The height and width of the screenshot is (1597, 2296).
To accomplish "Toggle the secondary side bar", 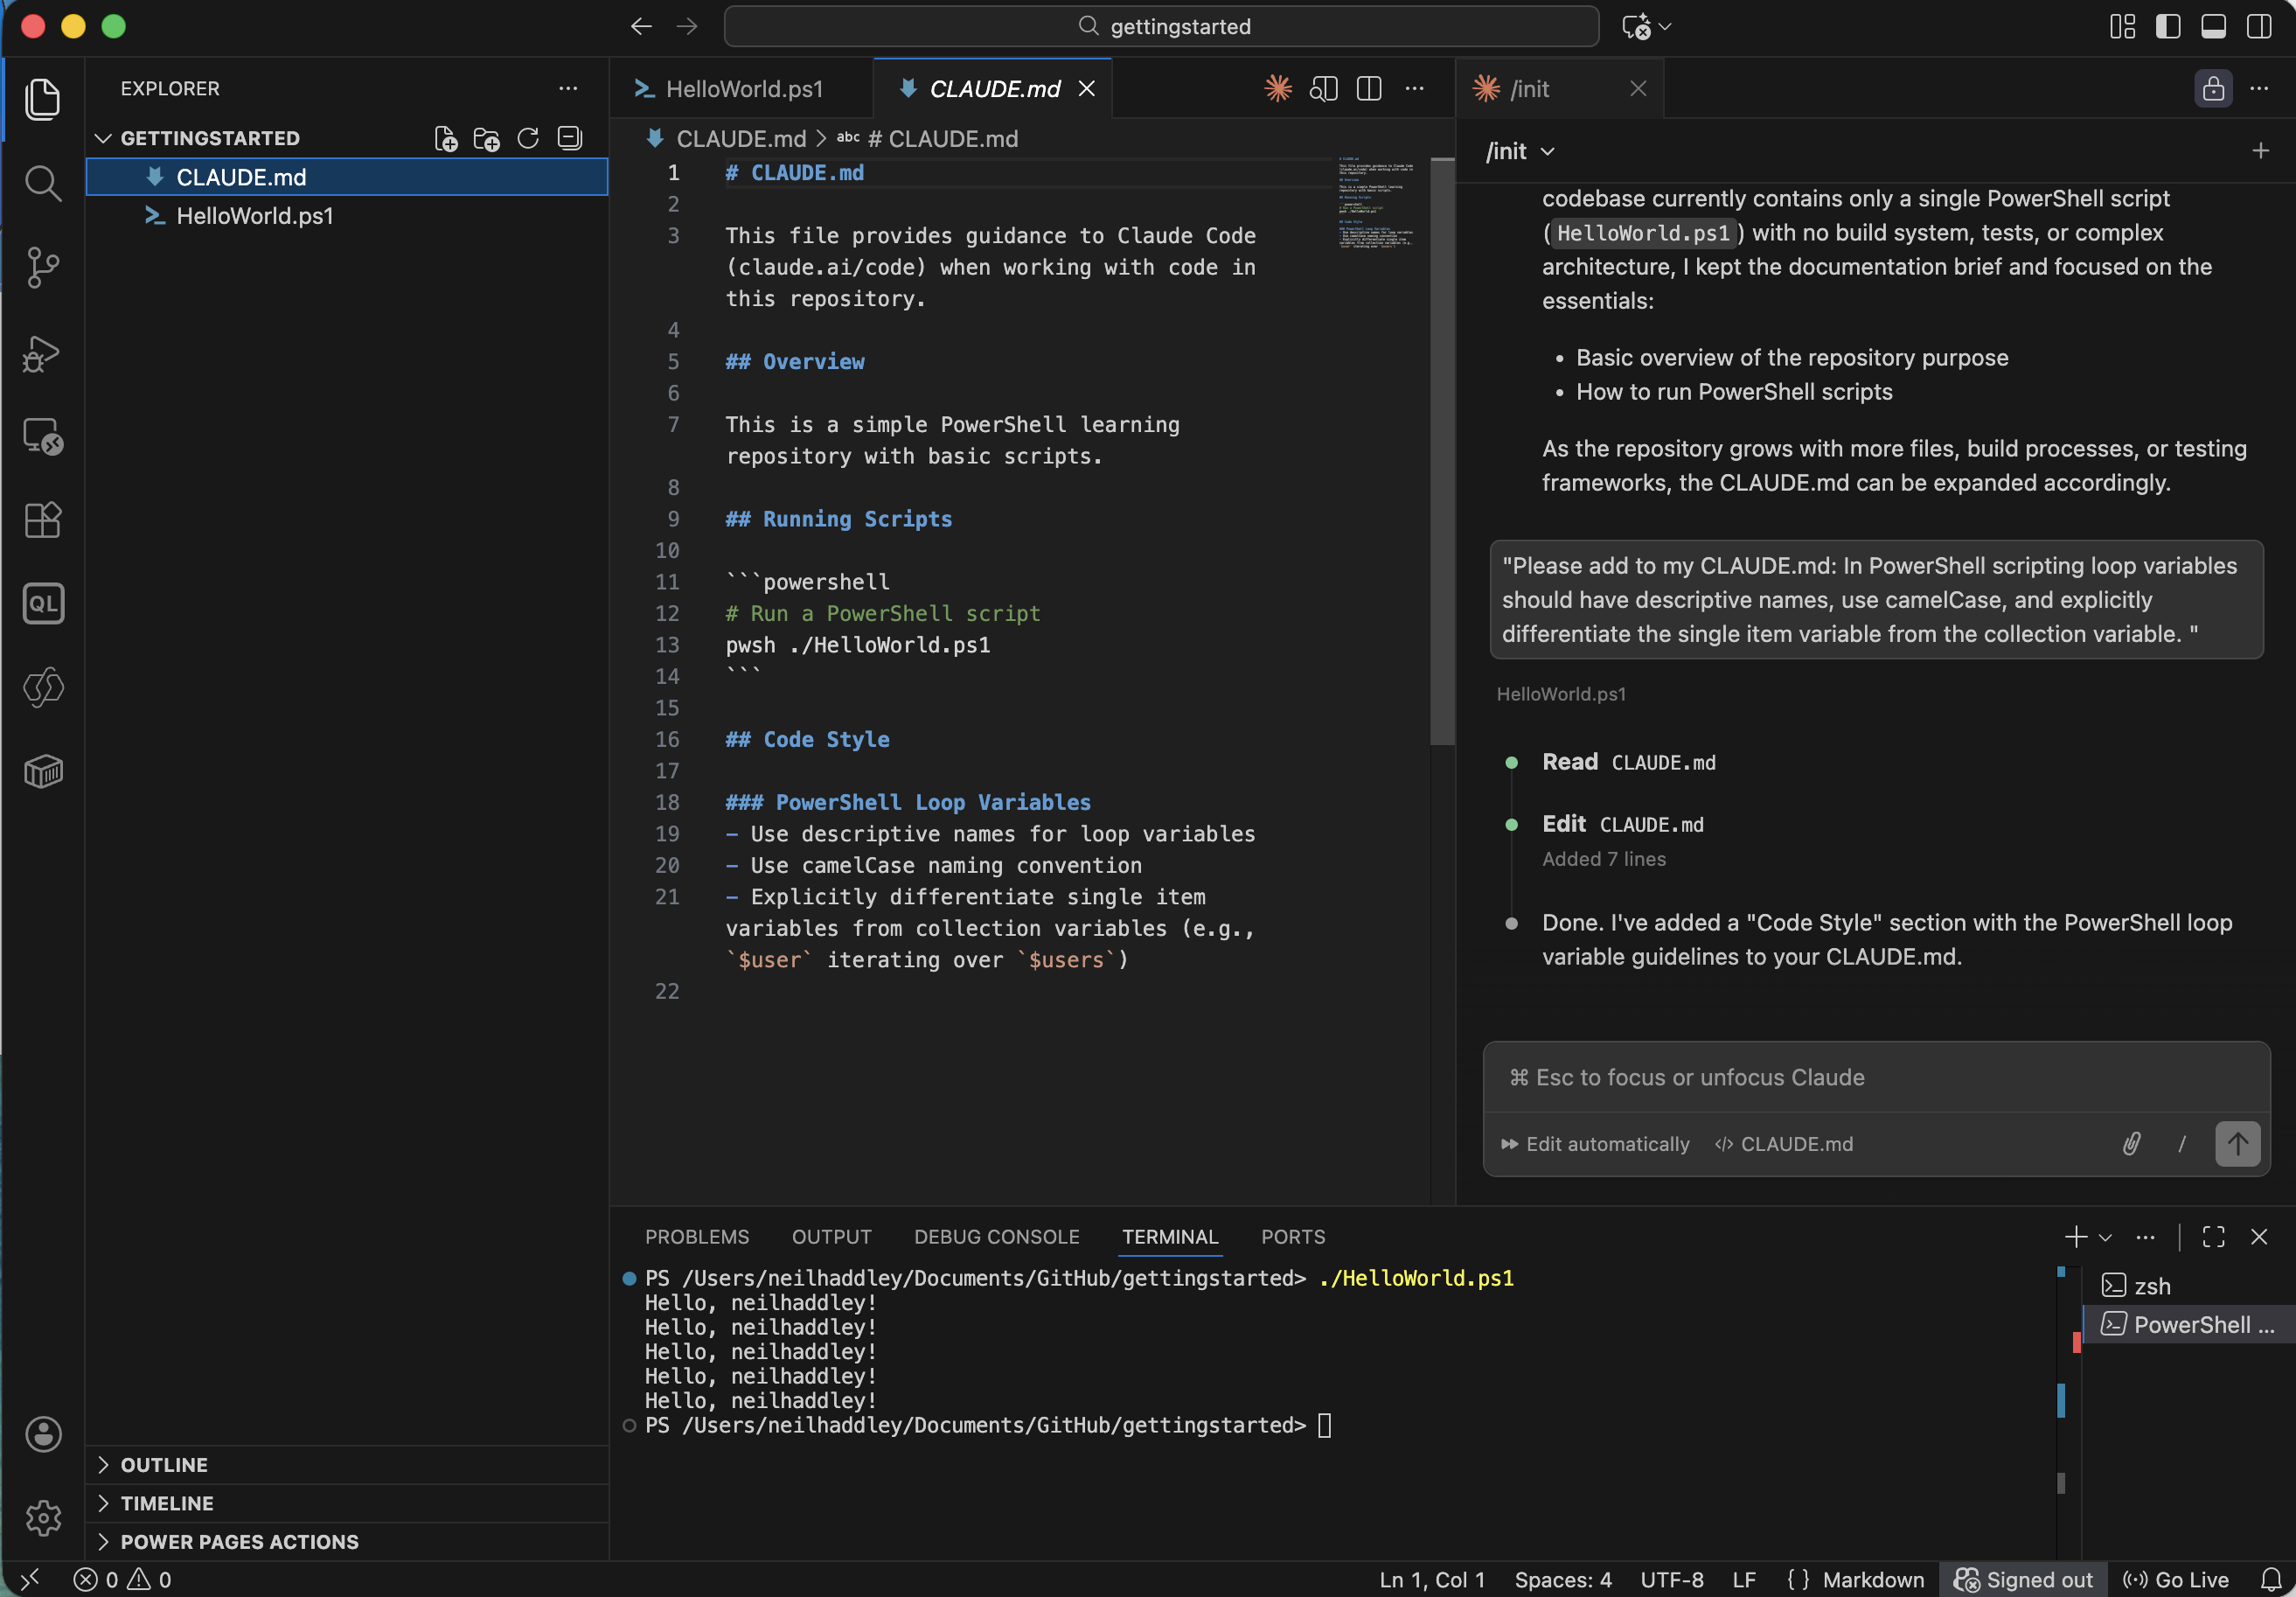I will tap(2258, 27).
